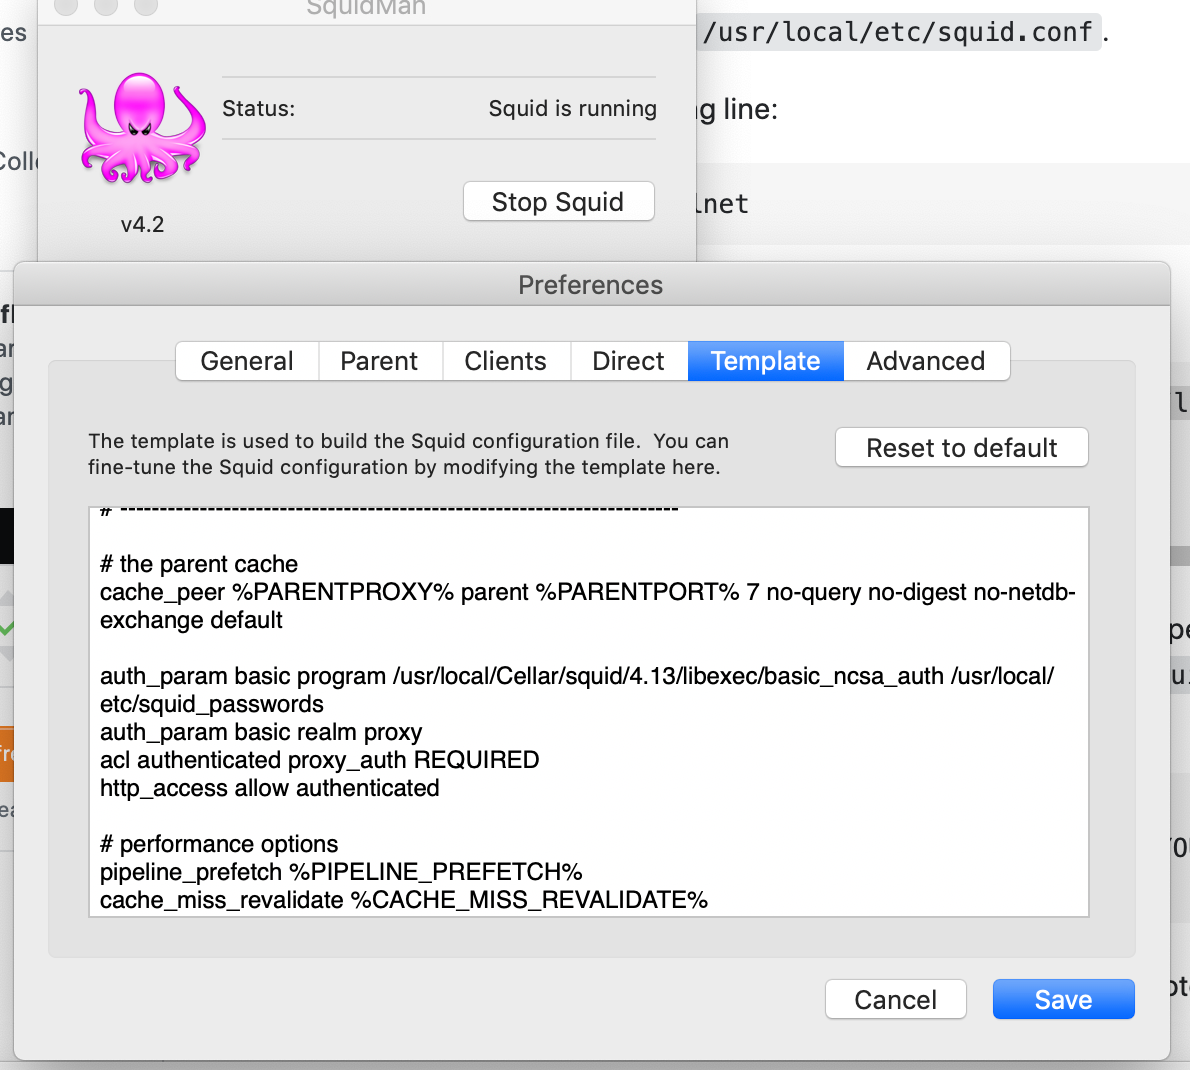Click the cache_miss_revalidate line

404,900
